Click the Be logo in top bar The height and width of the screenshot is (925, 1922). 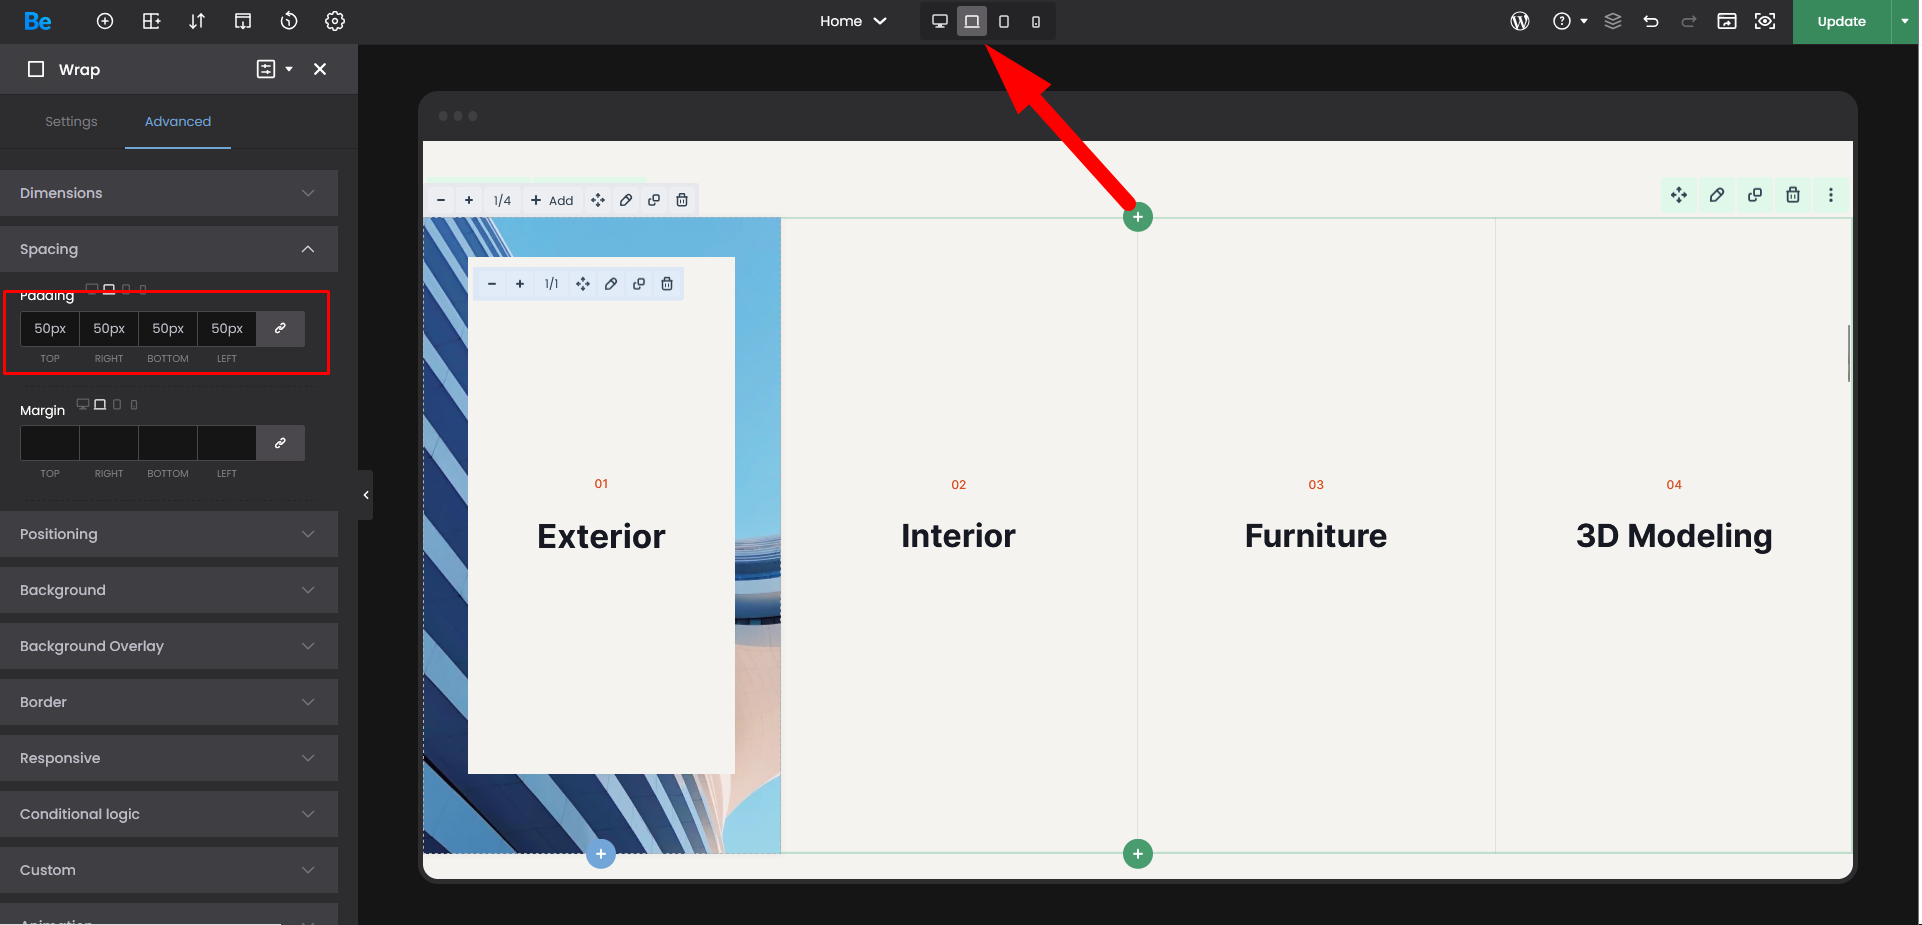38,21
